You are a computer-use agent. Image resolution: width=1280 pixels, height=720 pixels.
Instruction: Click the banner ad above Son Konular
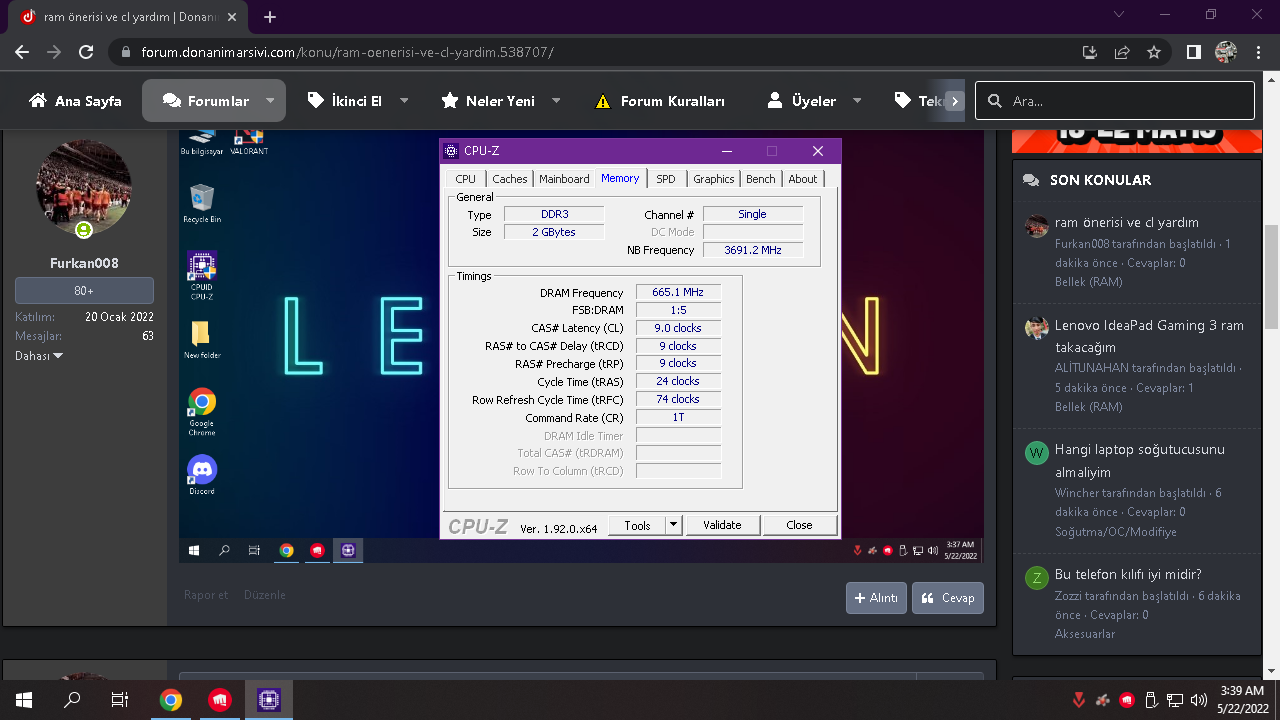pos(1136,141)
